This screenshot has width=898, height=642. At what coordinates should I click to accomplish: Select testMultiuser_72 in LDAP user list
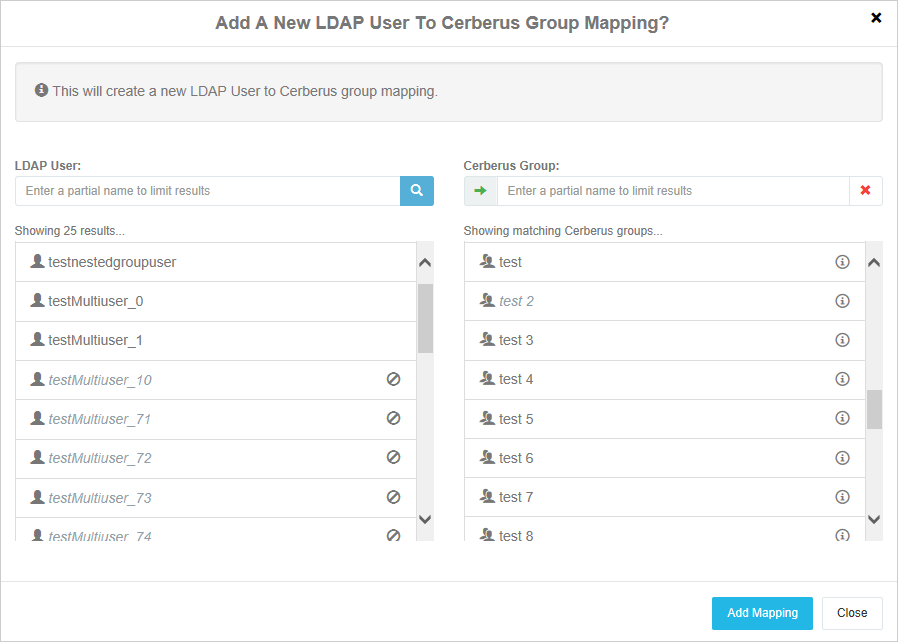pos(216,459)
